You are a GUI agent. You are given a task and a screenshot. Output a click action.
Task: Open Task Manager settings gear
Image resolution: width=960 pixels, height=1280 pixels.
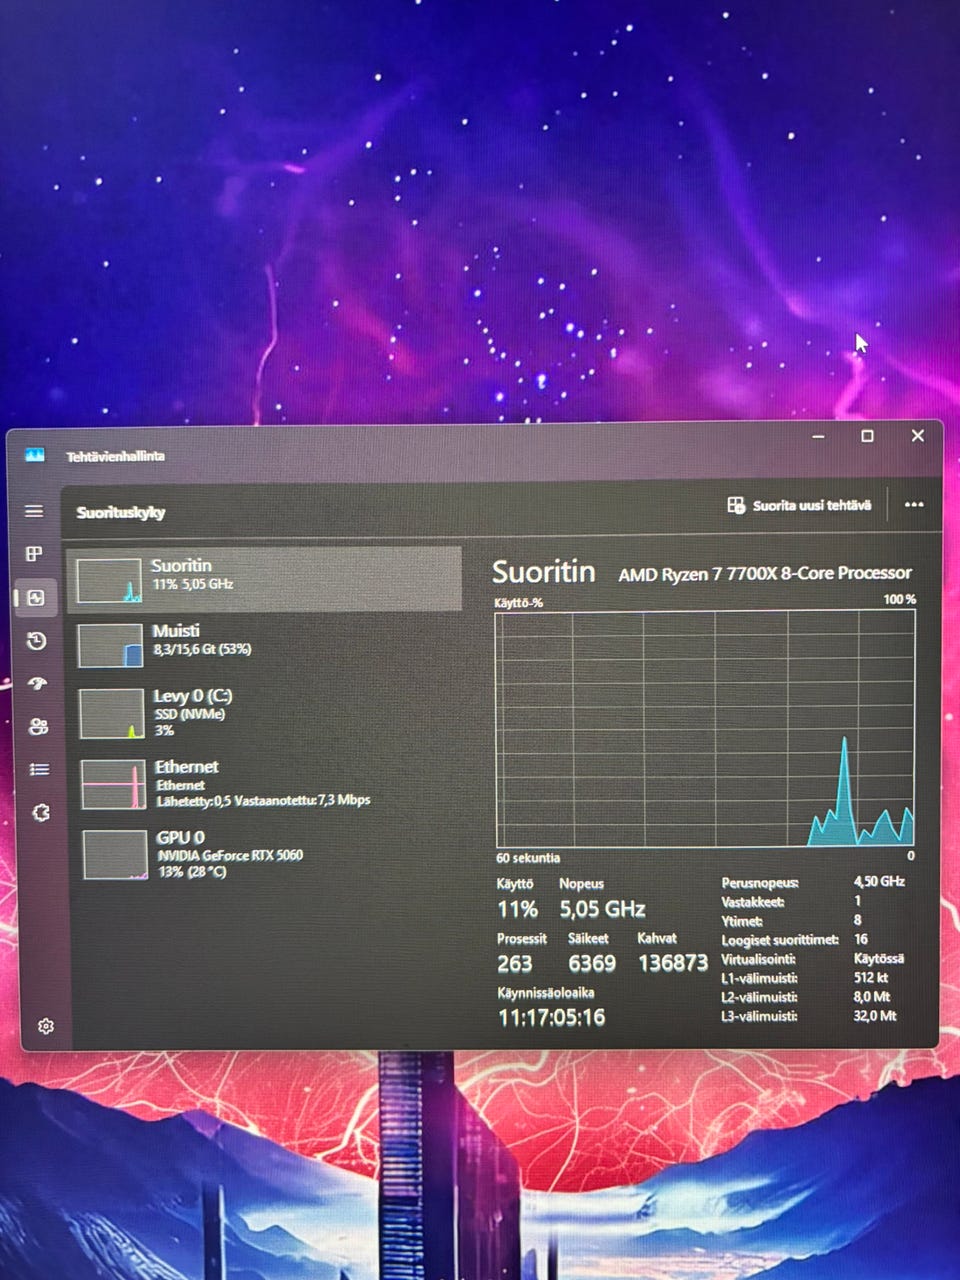(46, 1026)
